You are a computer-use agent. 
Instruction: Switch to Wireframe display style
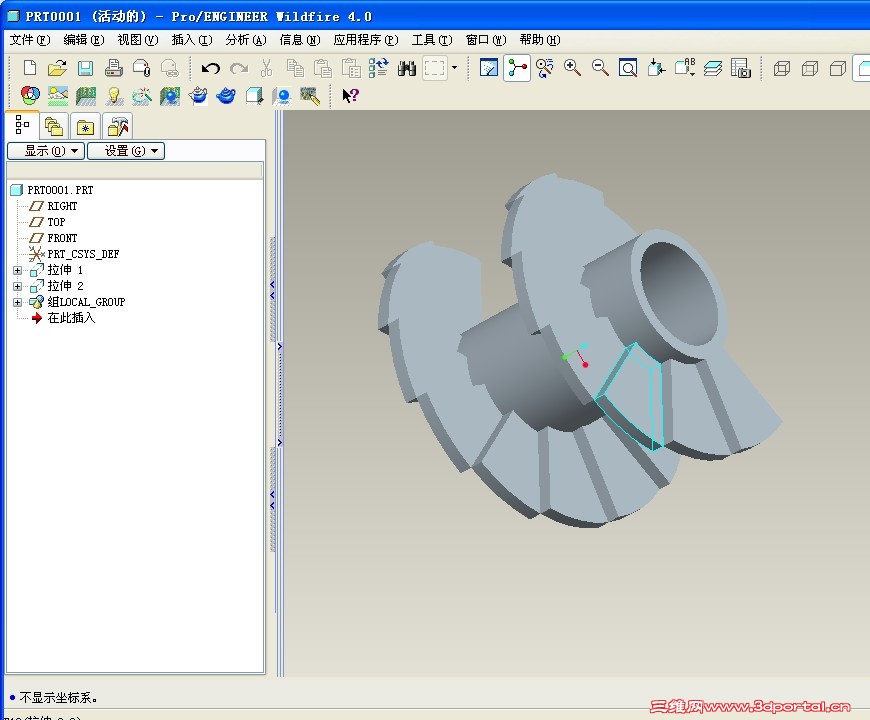tap(782, 68)
